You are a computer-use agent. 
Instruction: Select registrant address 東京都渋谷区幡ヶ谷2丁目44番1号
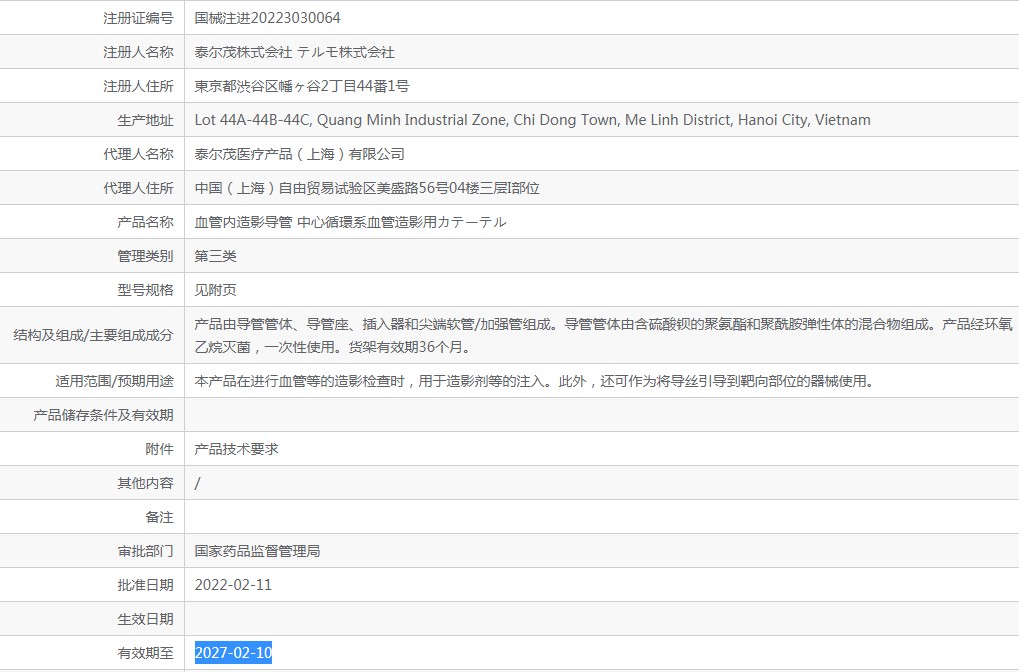tap(302, 86)
